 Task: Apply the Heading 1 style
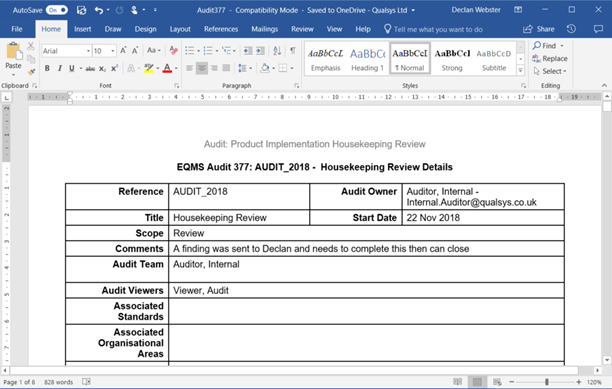367,59
